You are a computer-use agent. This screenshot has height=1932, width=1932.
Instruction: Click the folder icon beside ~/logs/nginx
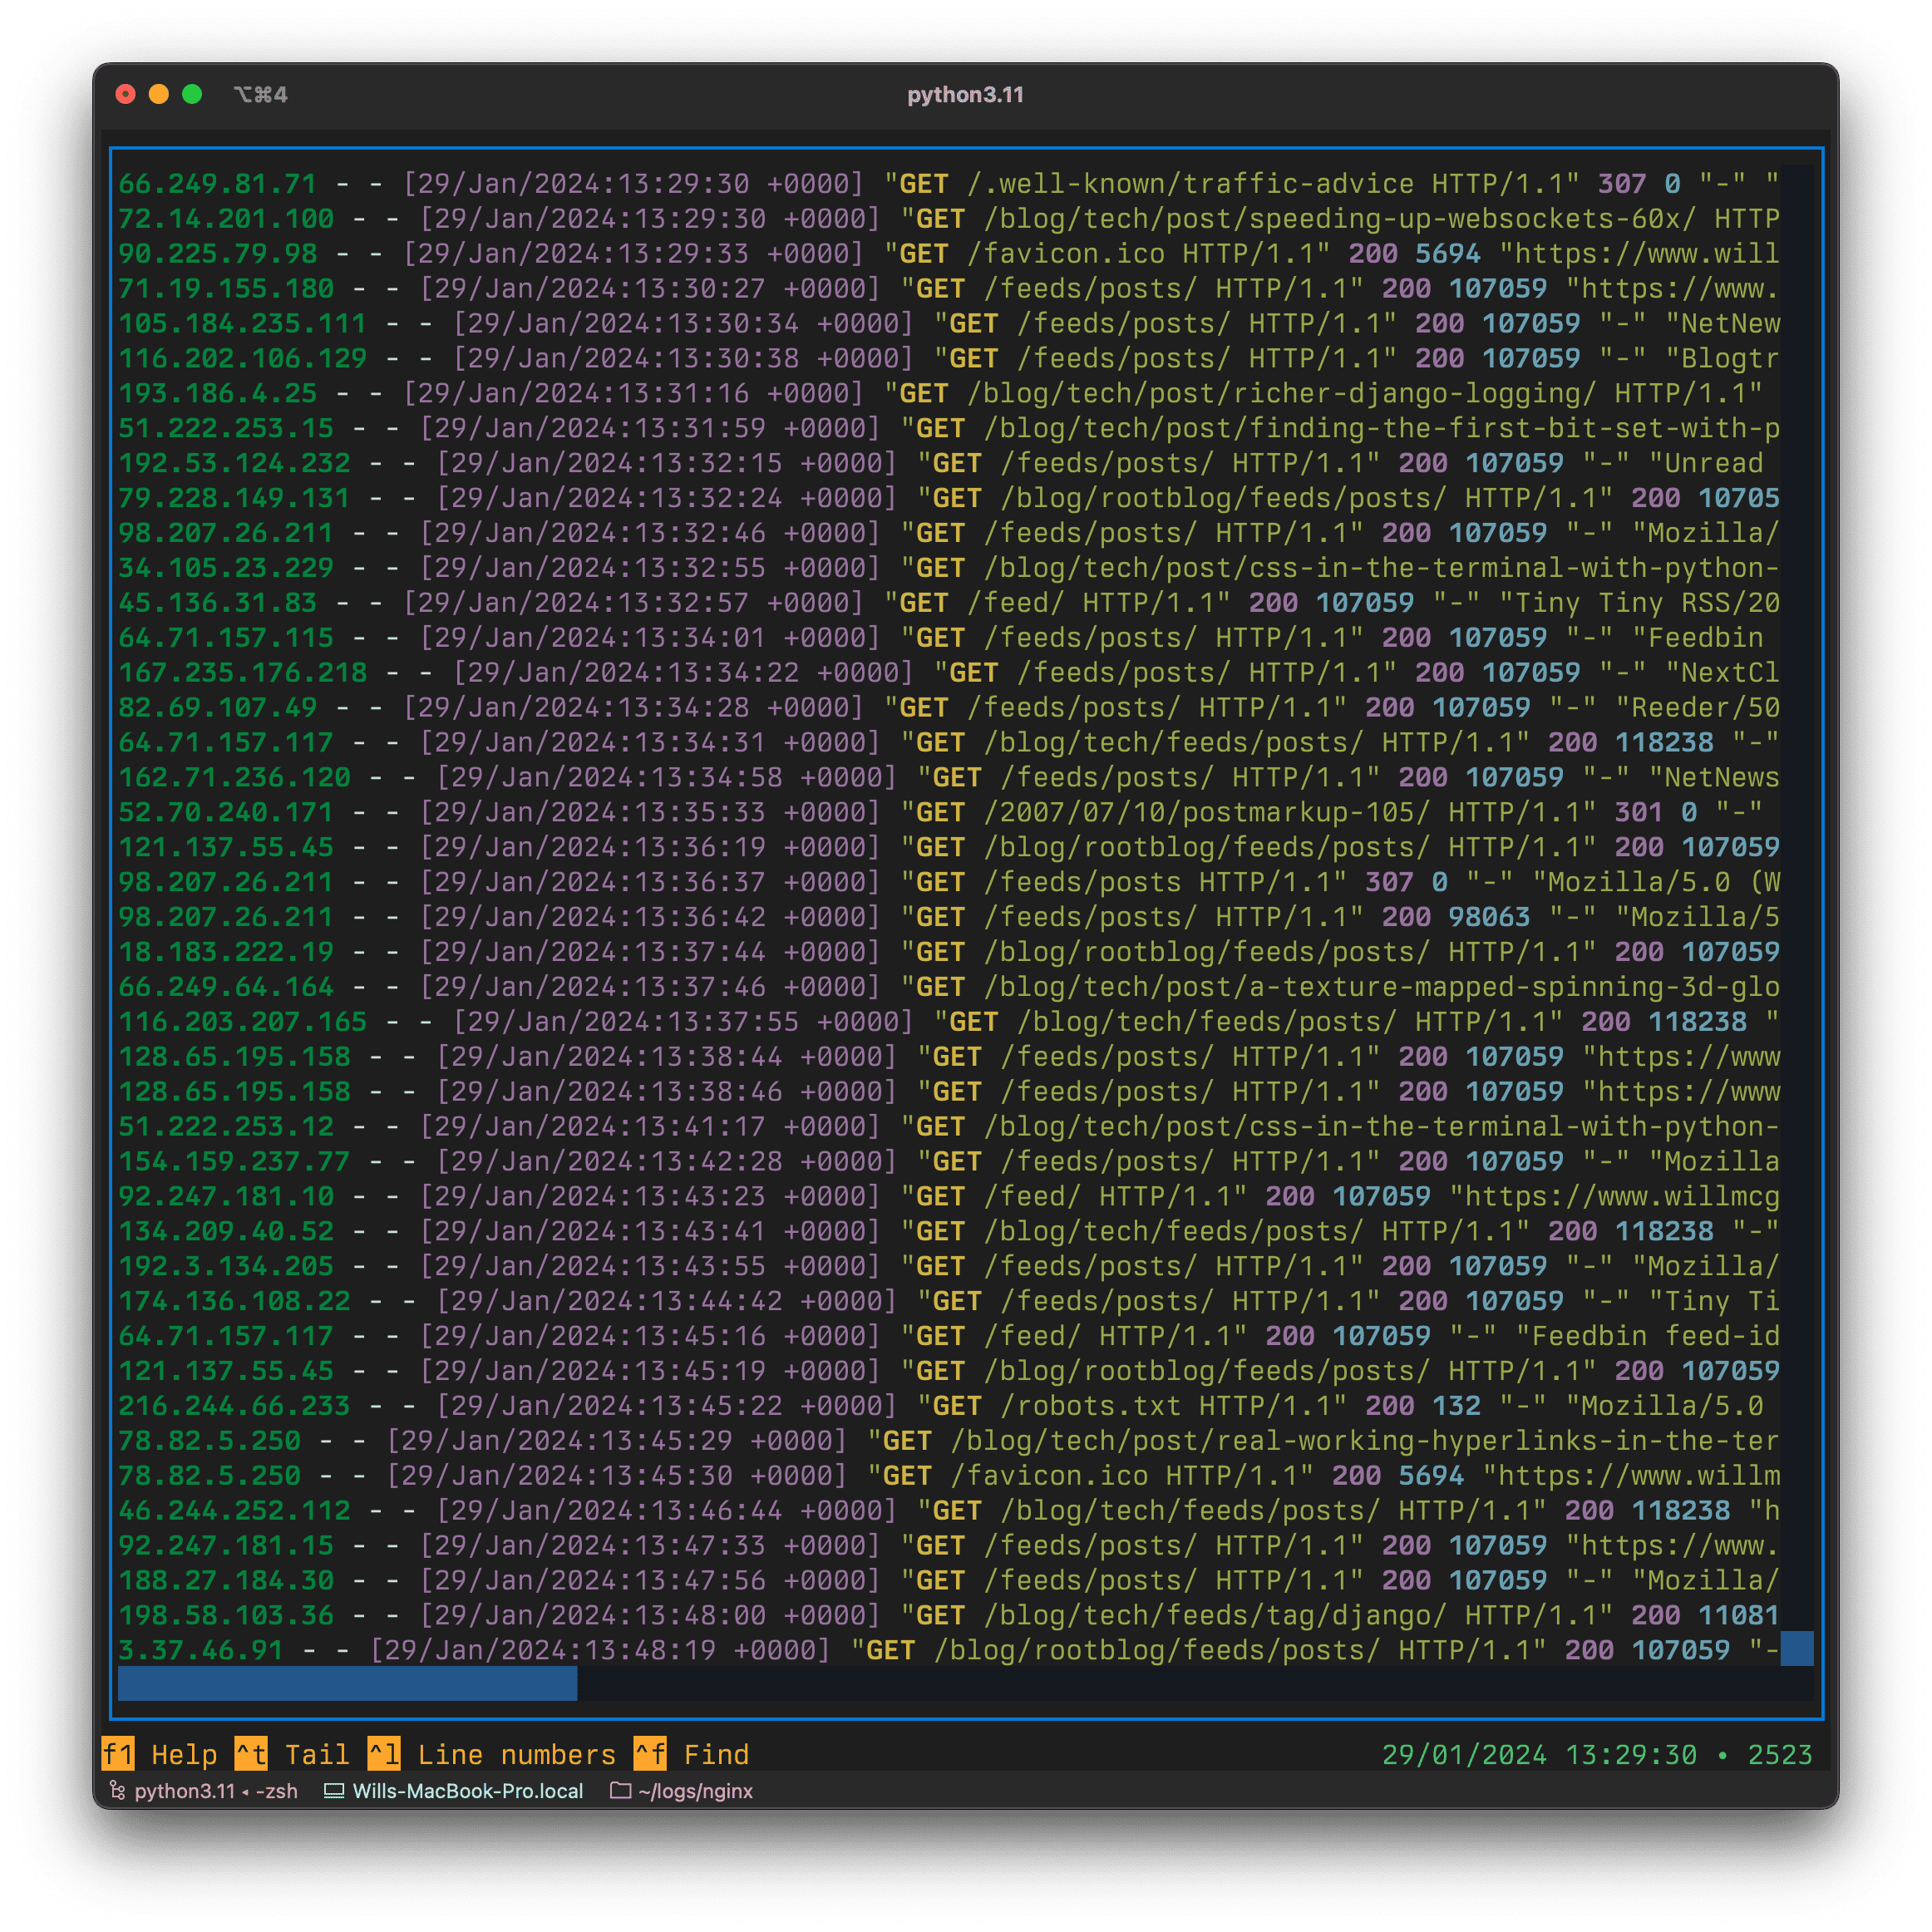tap(620, 1791)
